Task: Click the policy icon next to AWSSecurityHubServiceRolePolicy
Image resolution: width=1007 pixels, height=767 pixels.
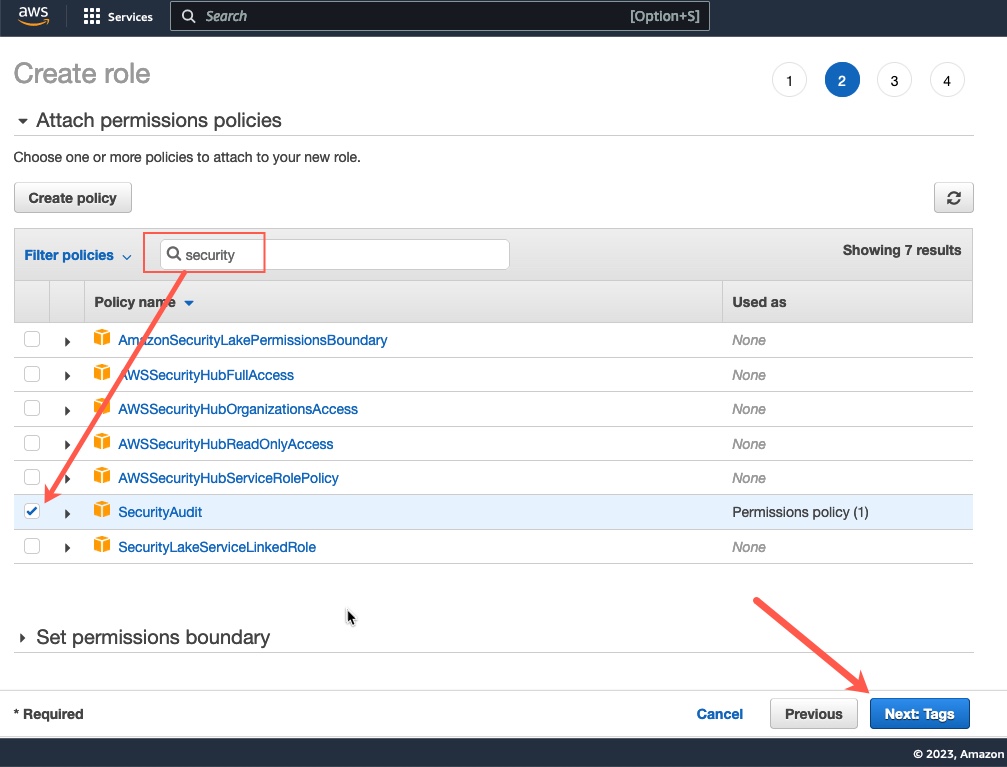Action: point(101,477)
